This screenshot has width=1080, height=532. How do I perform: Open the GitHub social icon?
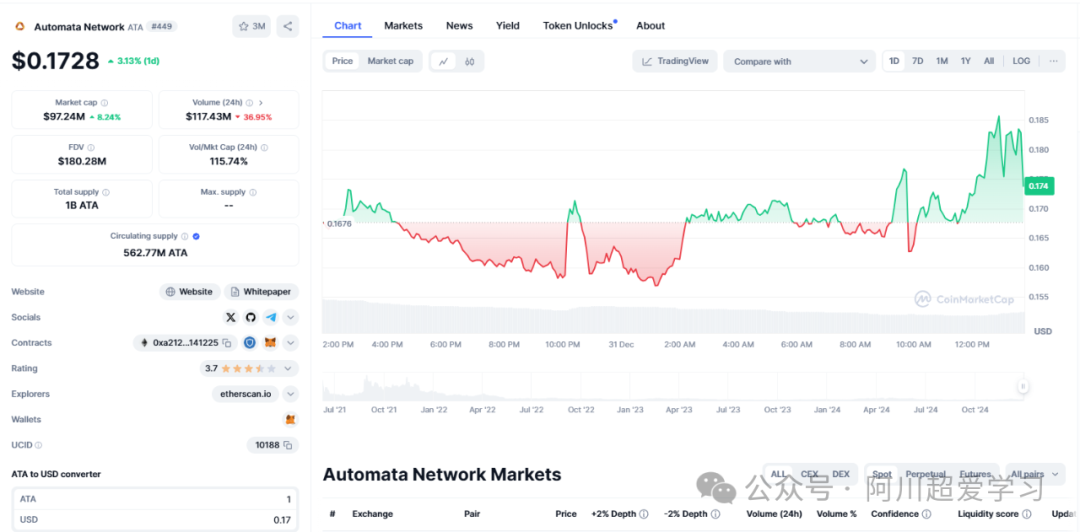(x=251, y=317)
